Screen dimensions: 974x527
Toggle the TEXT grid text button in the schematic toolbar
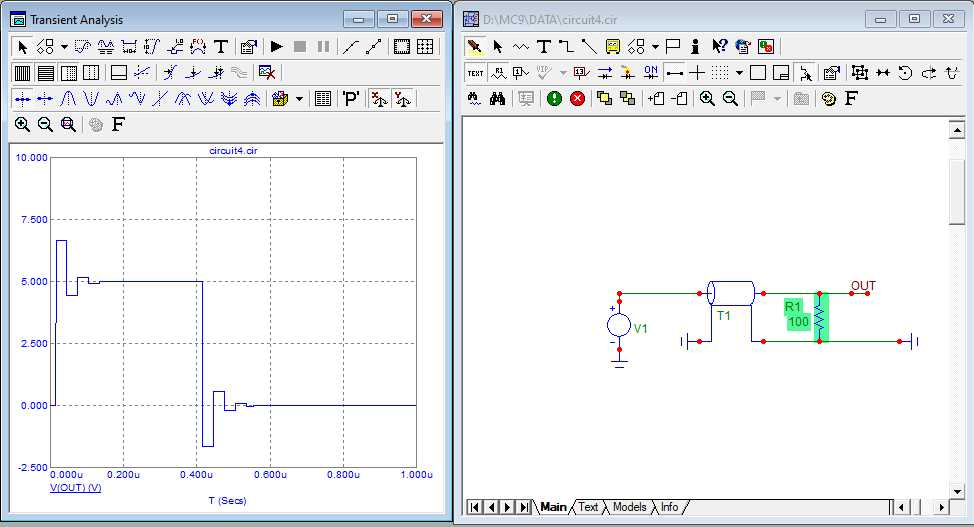pos(475,72)
